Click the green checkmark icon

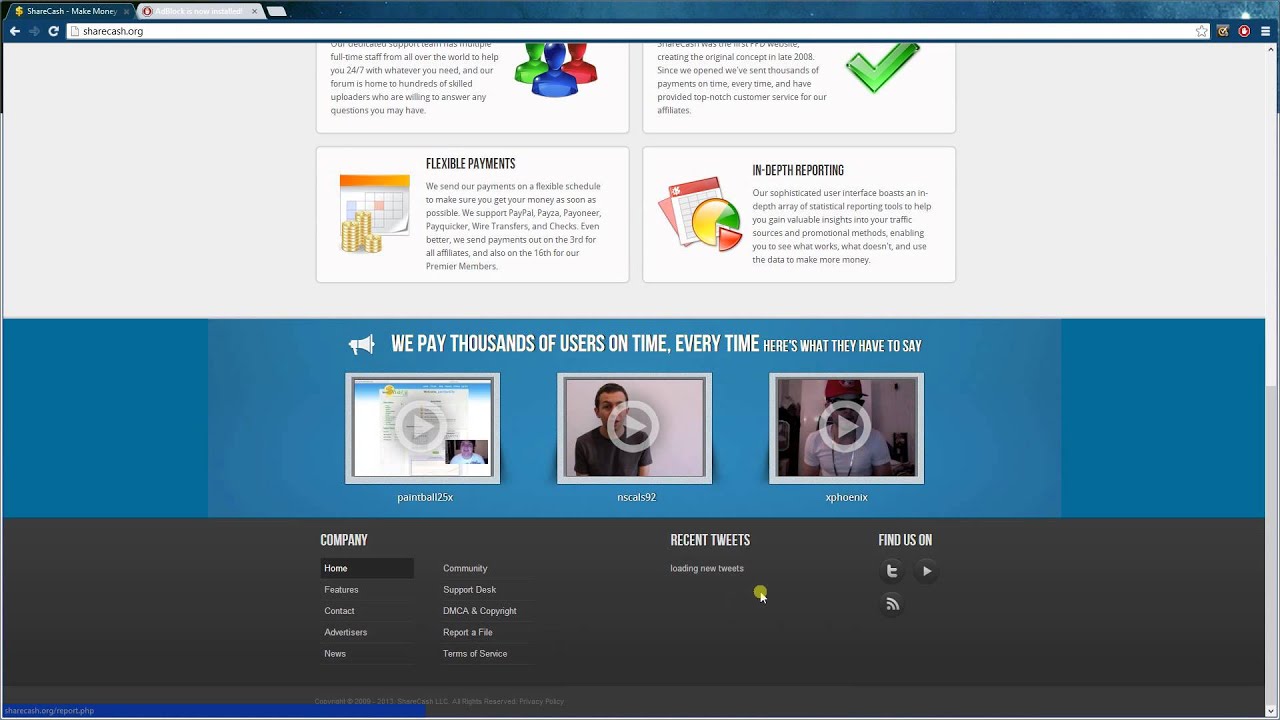click(x=882, y=67)
